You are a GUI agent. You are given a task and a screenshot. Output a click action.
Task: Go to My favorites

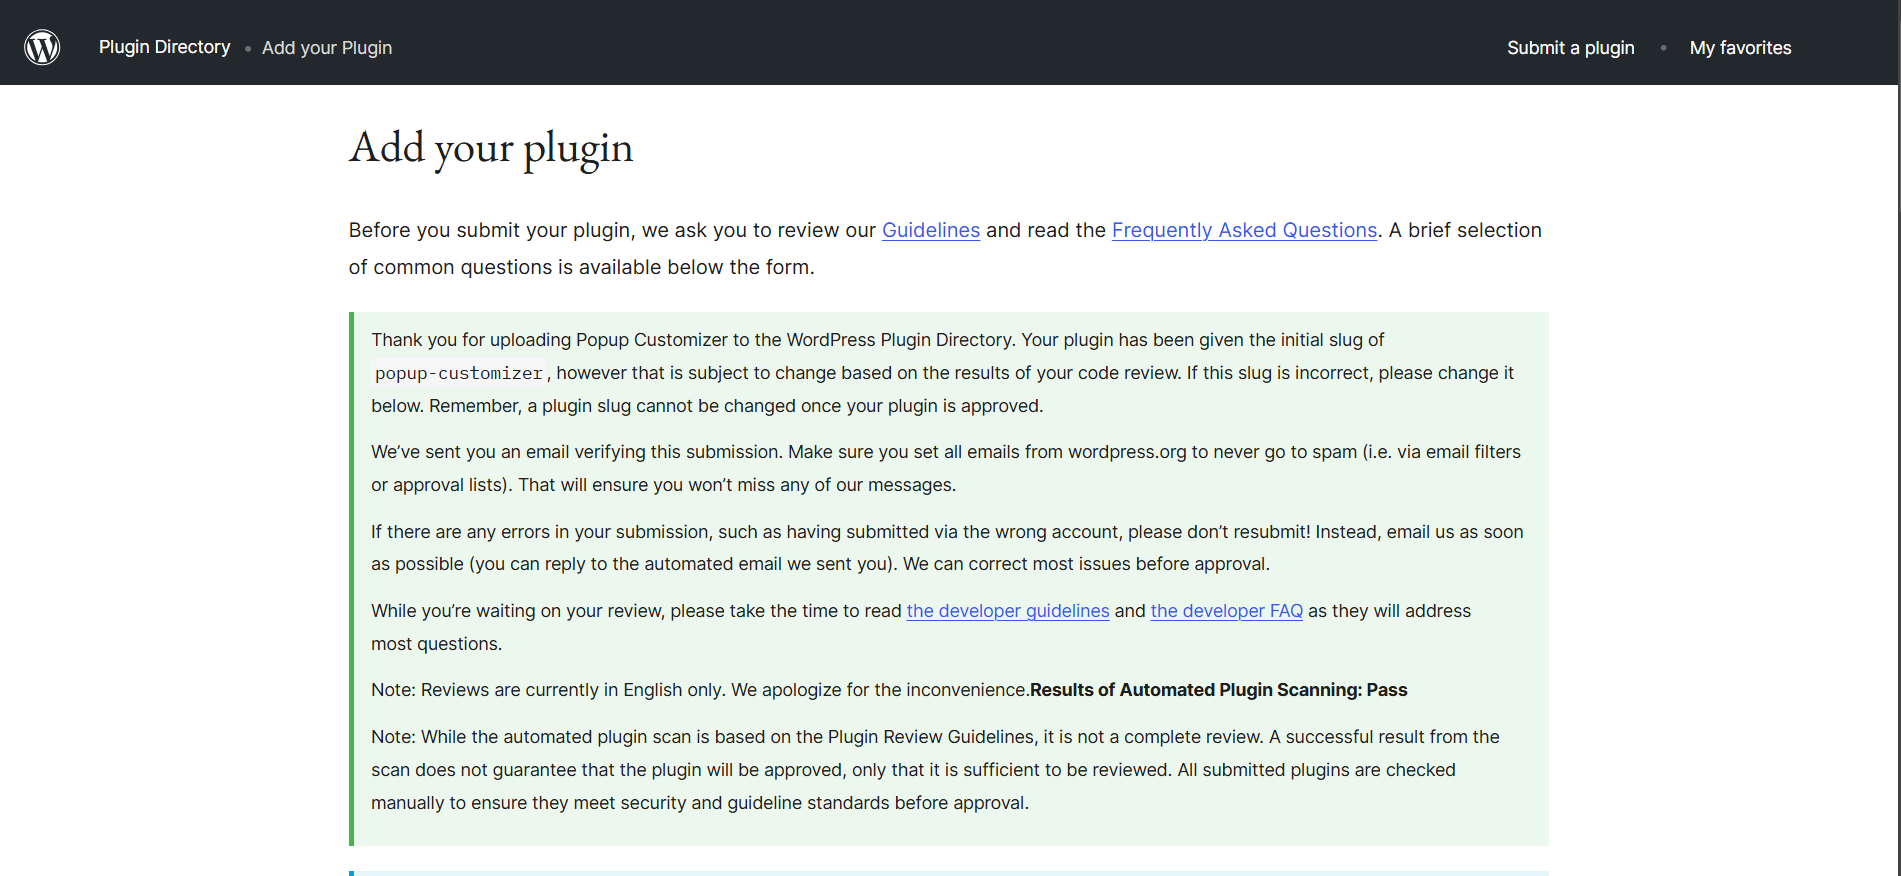(1740, 48)
